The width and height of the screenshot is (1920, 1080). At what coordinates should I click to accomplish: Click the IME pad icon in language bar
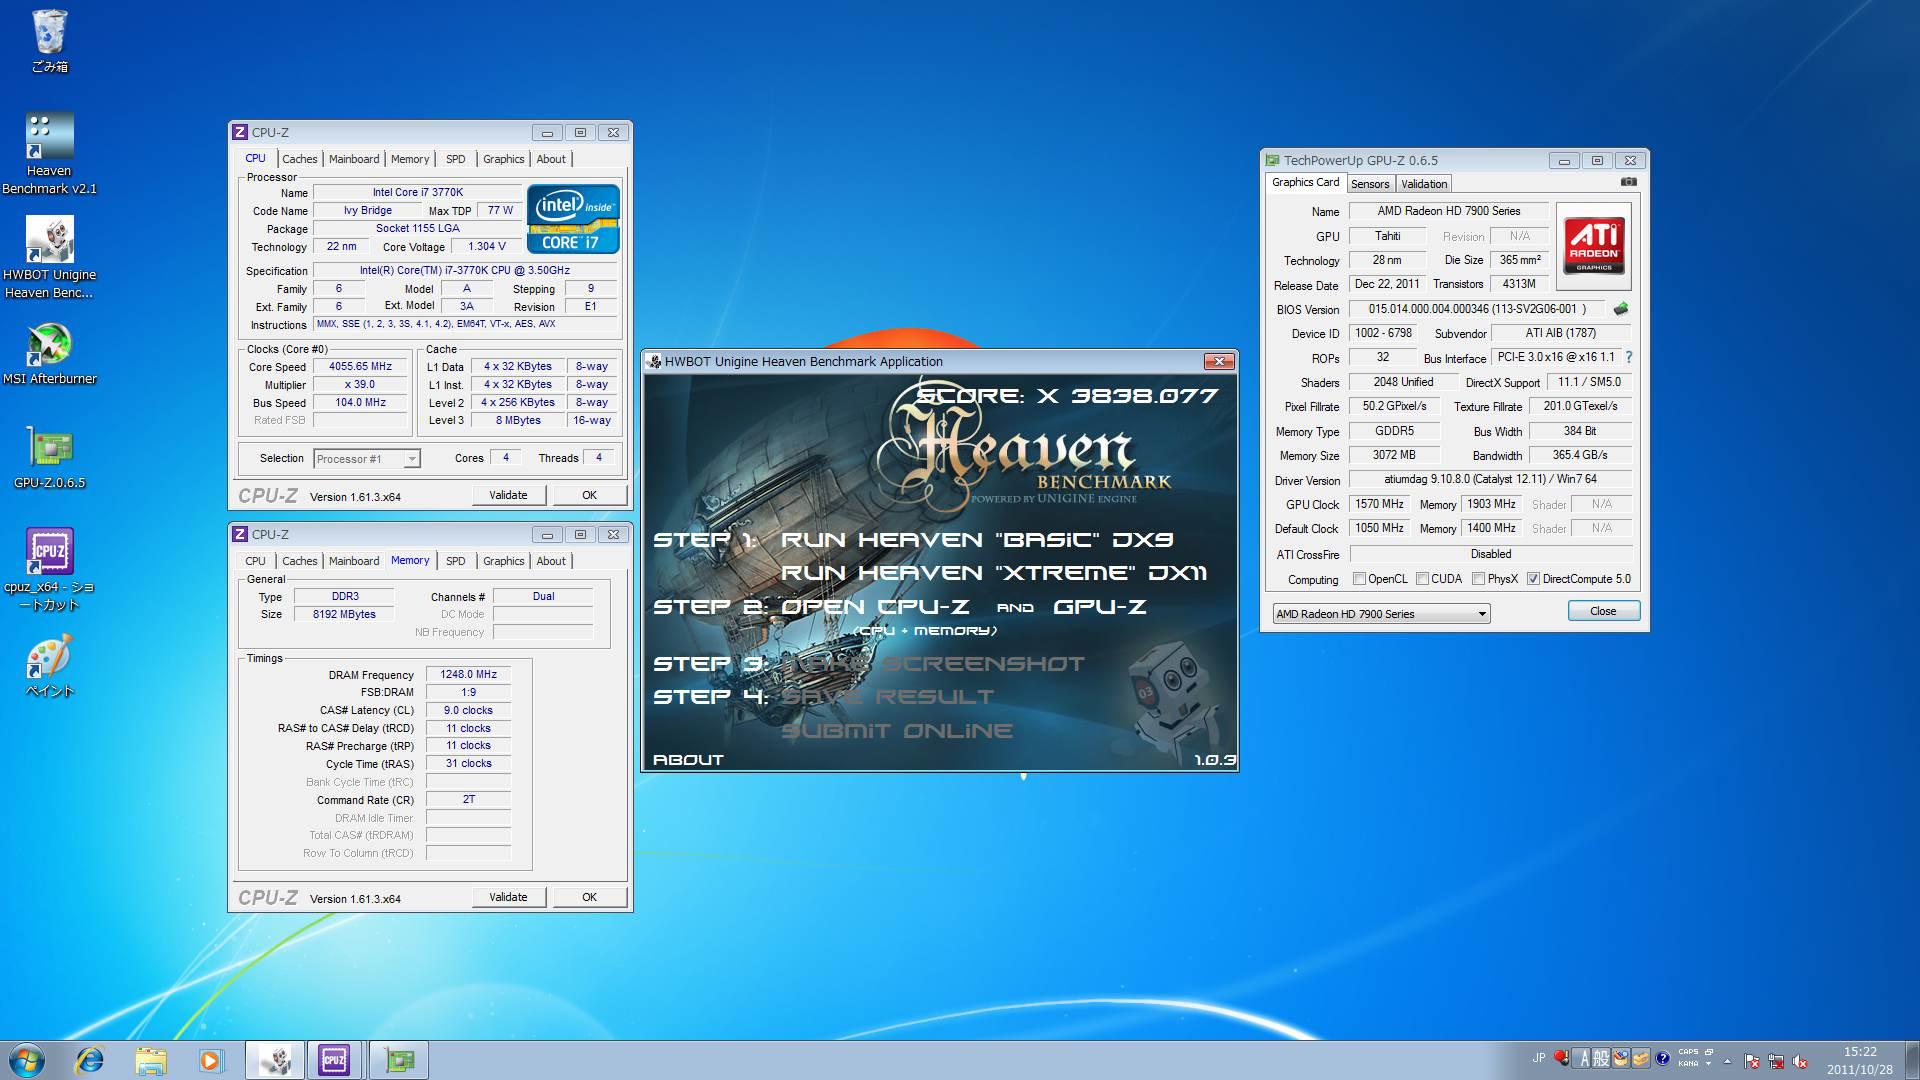point(1621,1058)
